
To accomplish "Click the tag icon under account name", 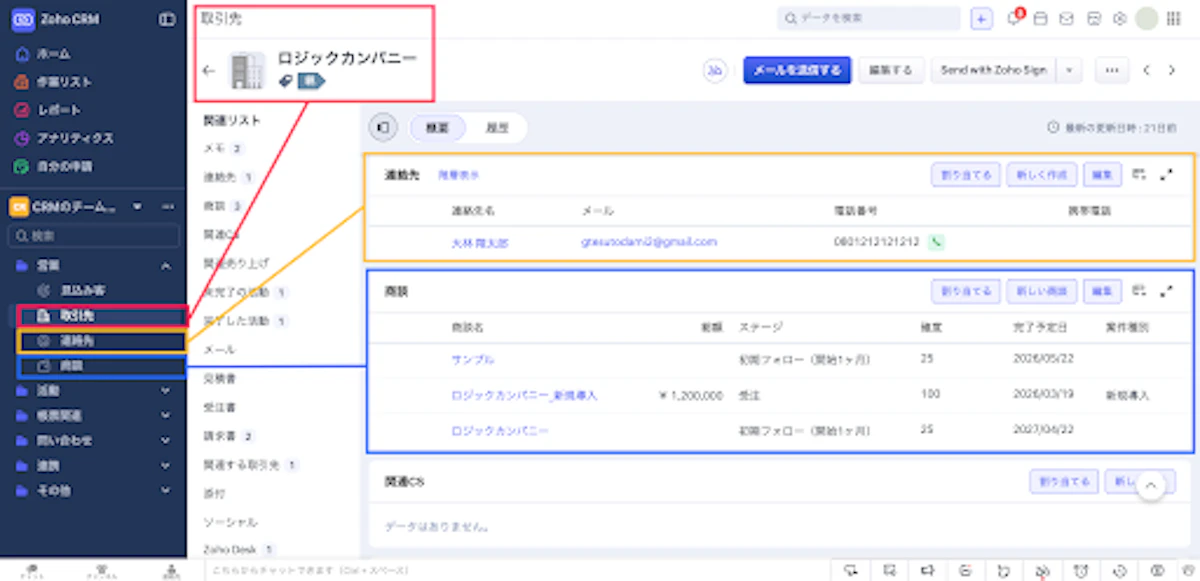I will 286,82.
